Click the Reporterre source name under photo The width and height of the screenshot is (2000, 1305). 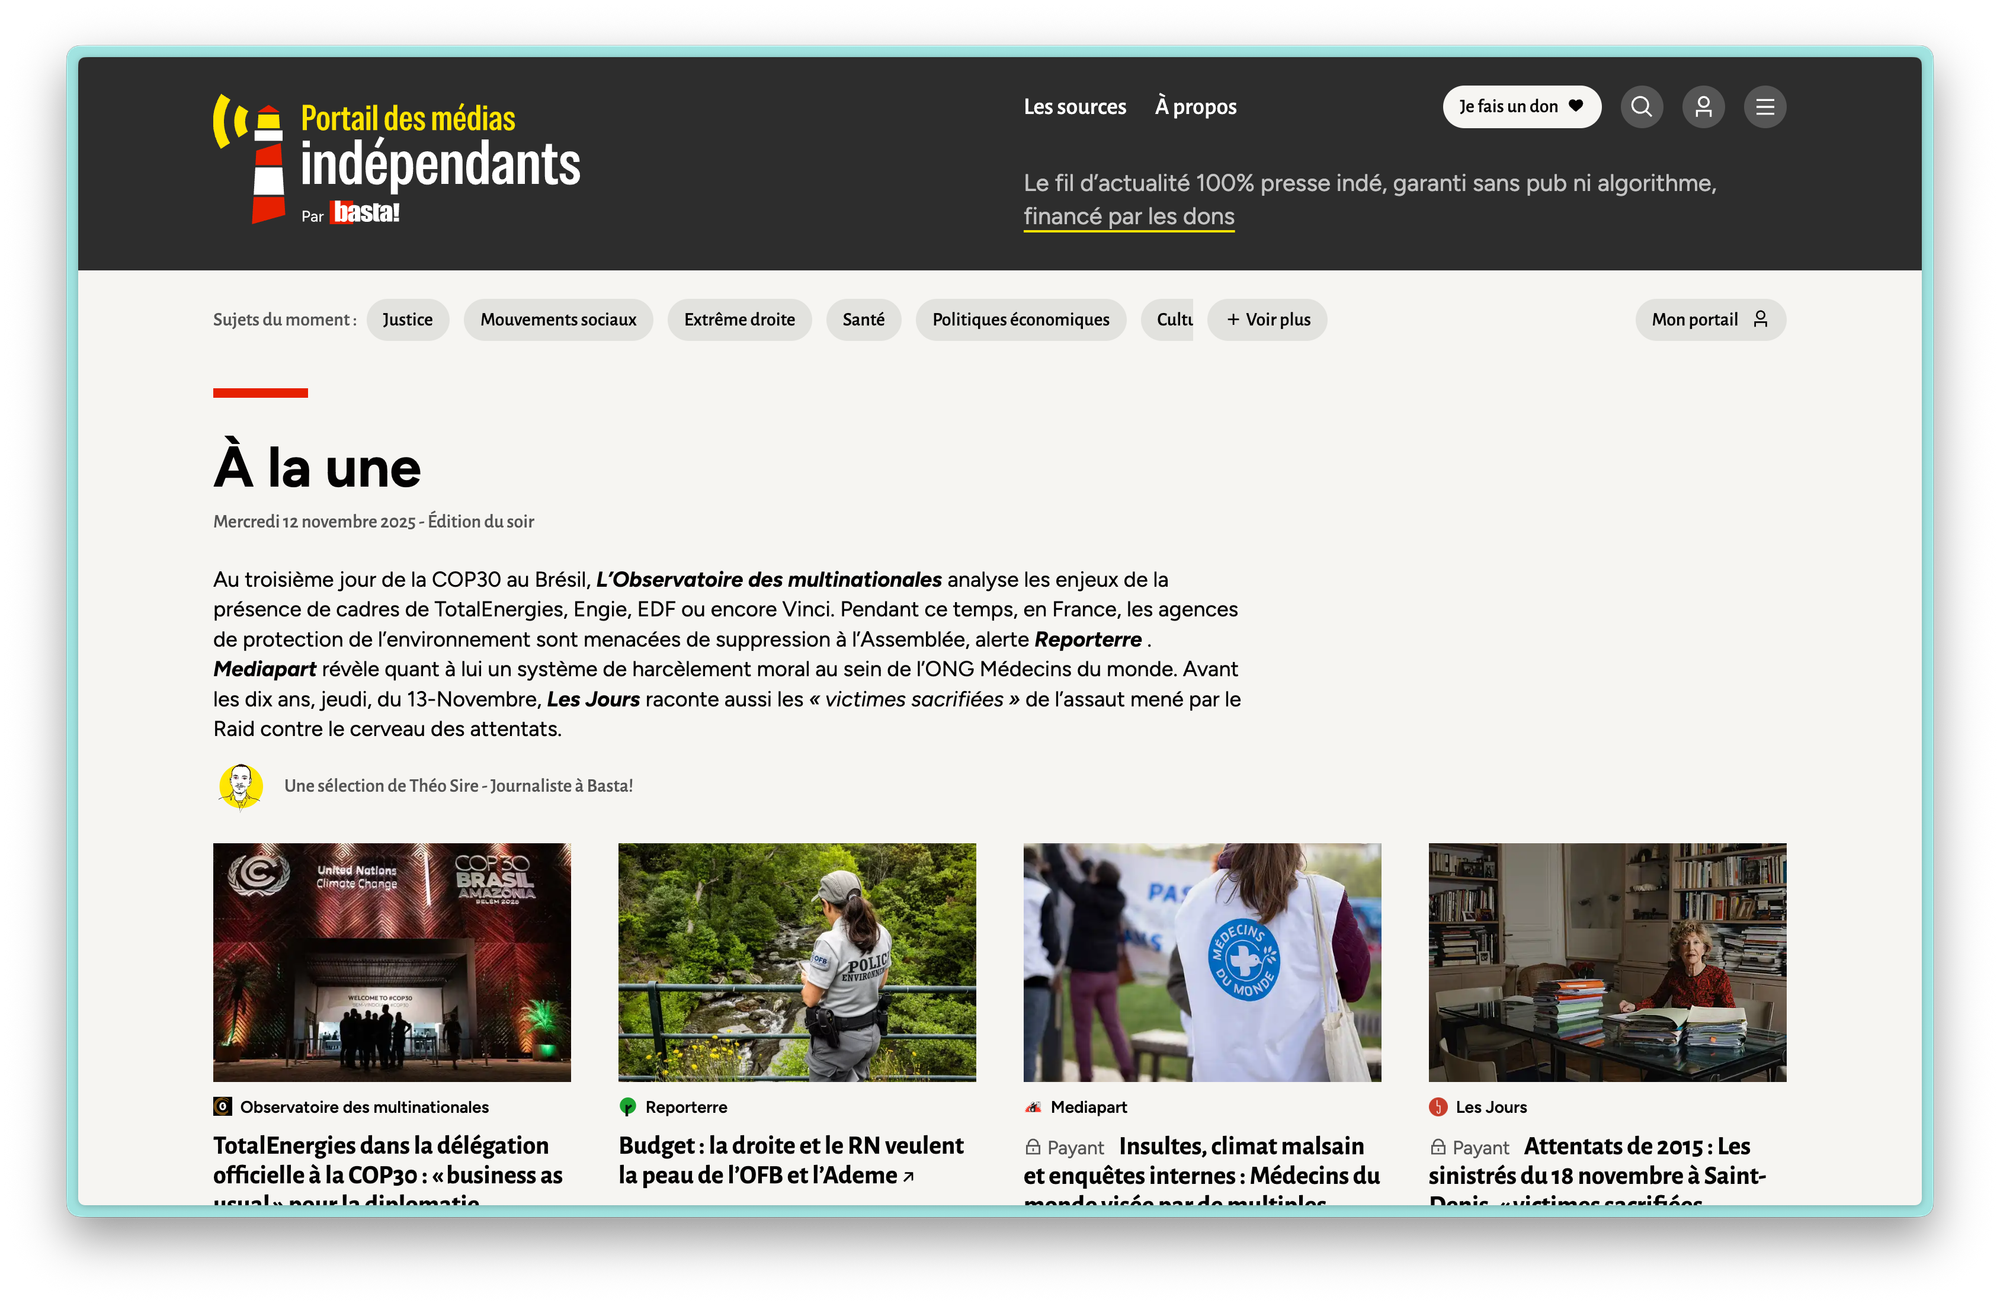(x=686, y=1107)
